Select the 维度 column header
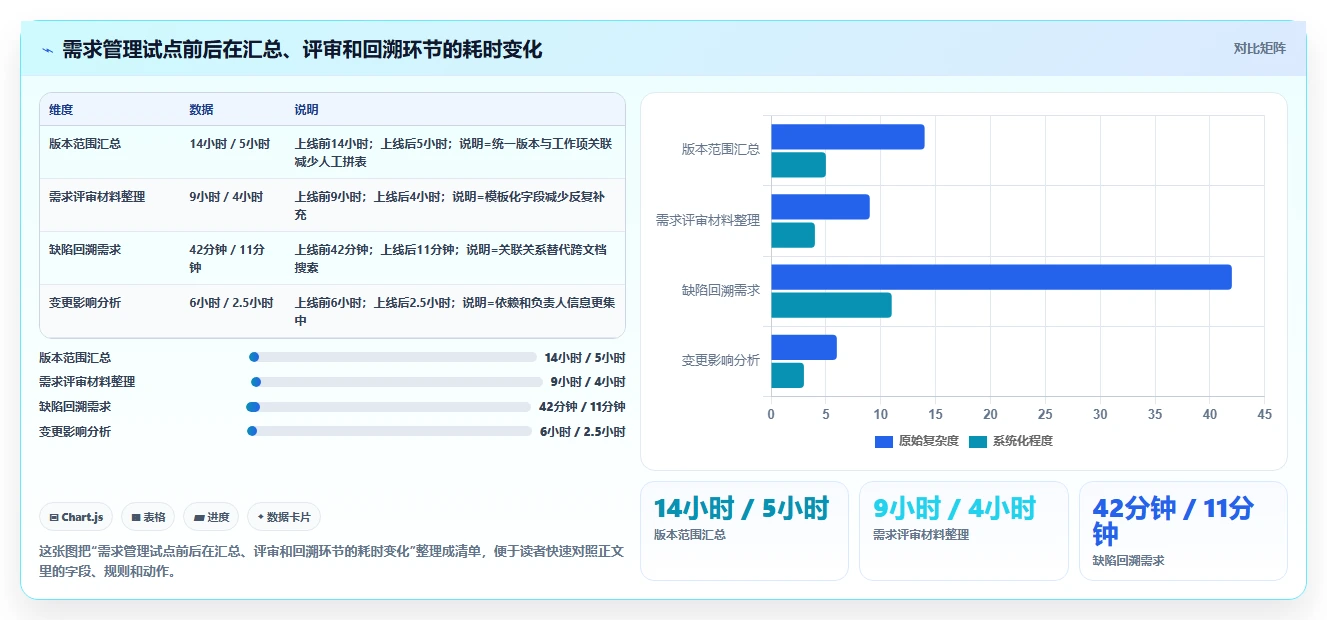 [61, 110]
